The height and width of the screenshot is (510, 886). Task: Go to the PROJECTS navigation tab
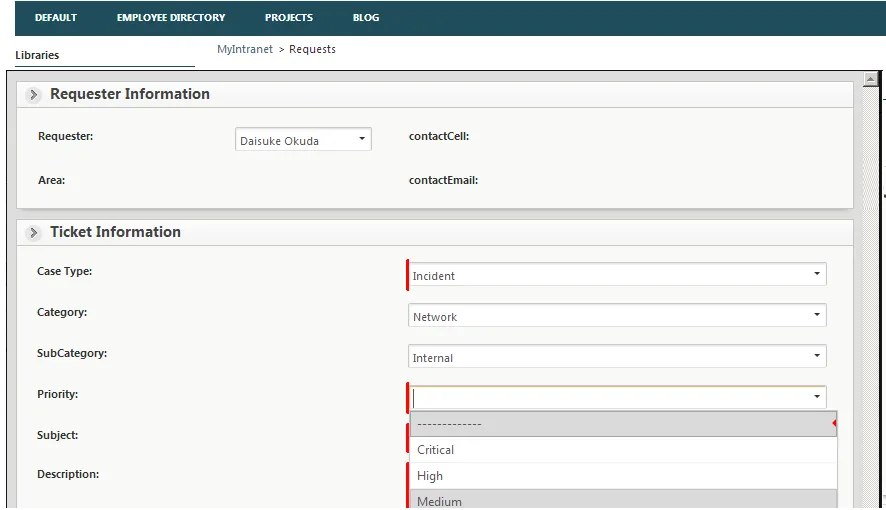pos(289,18)
